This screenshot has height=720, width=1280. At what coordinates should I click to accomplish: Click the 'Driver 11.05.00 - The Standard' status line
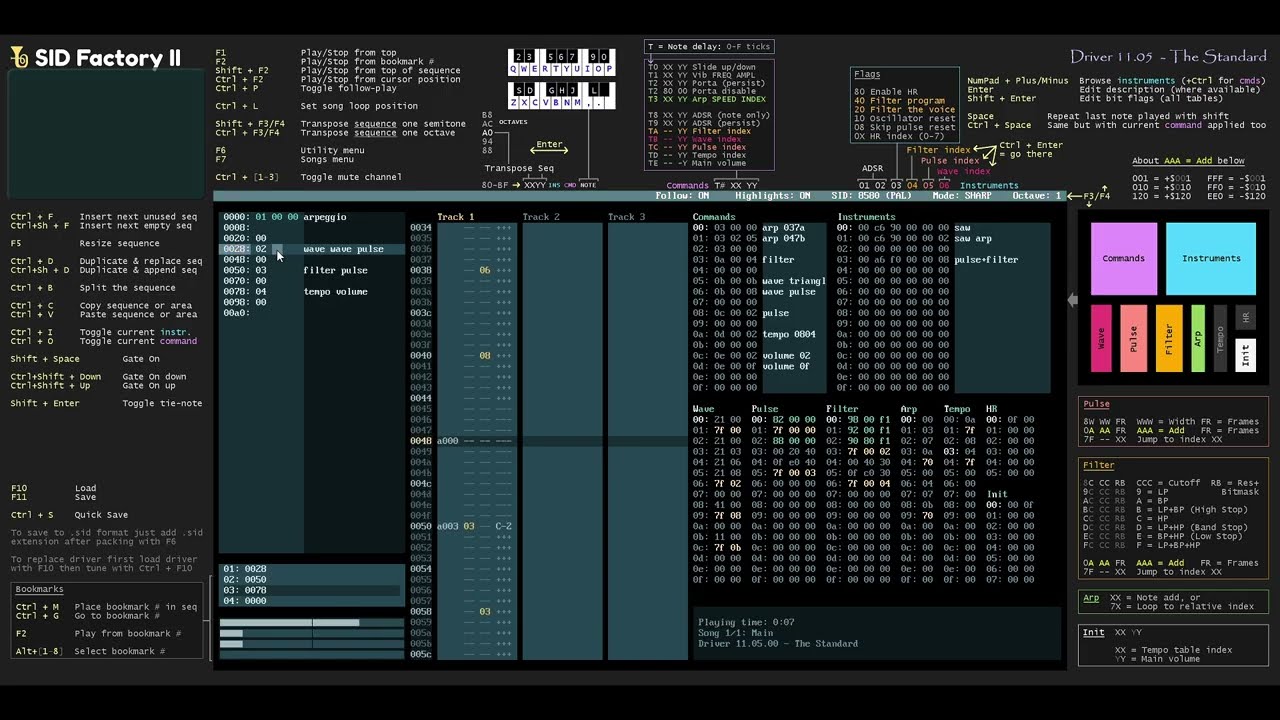pos(778,644)
